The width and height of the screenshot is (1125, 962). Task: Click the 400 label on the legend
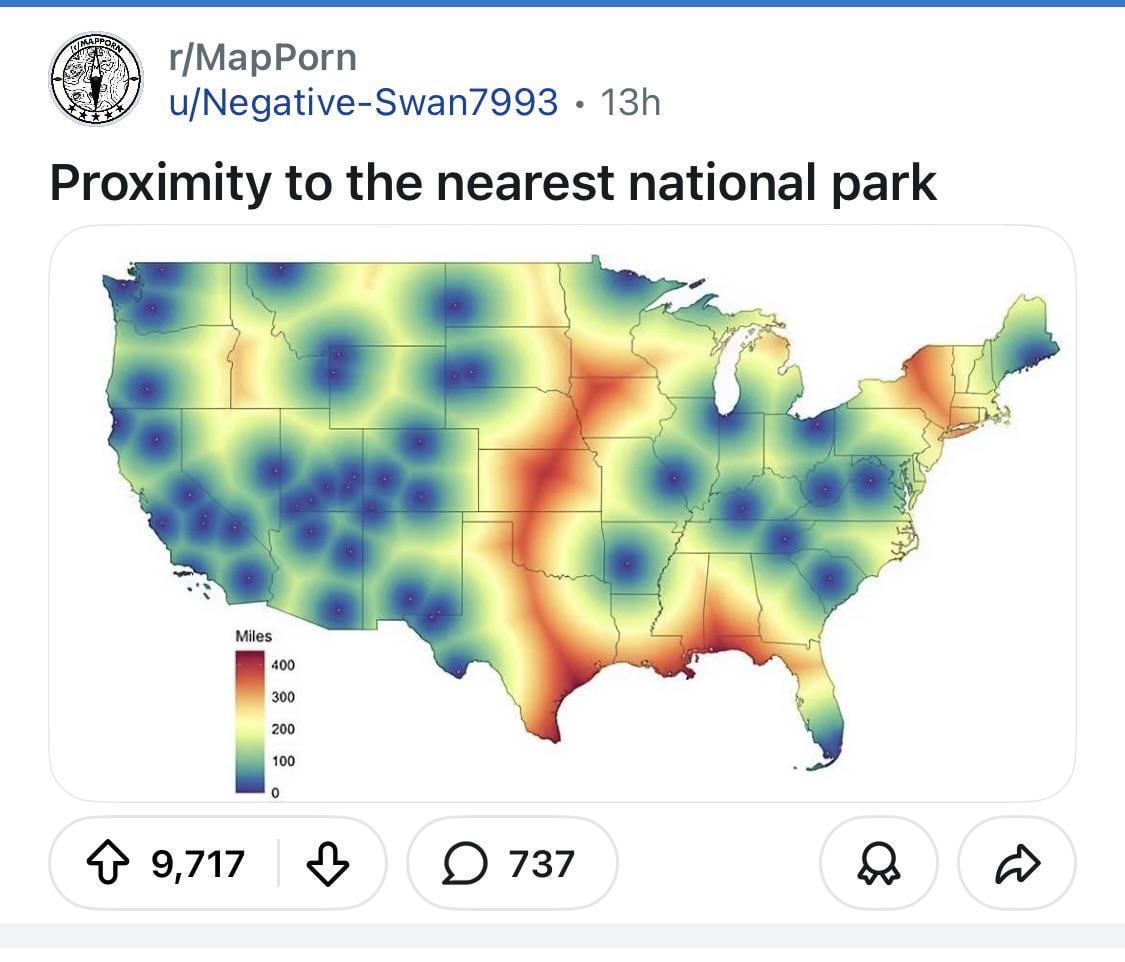click(283, 663)
